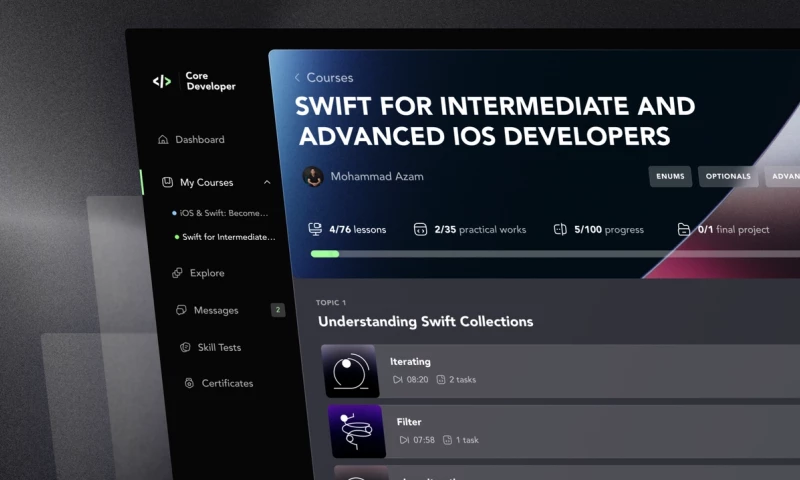
Task: Click the Mohammad Azam instructor name
Action: (x=377, y=176)
